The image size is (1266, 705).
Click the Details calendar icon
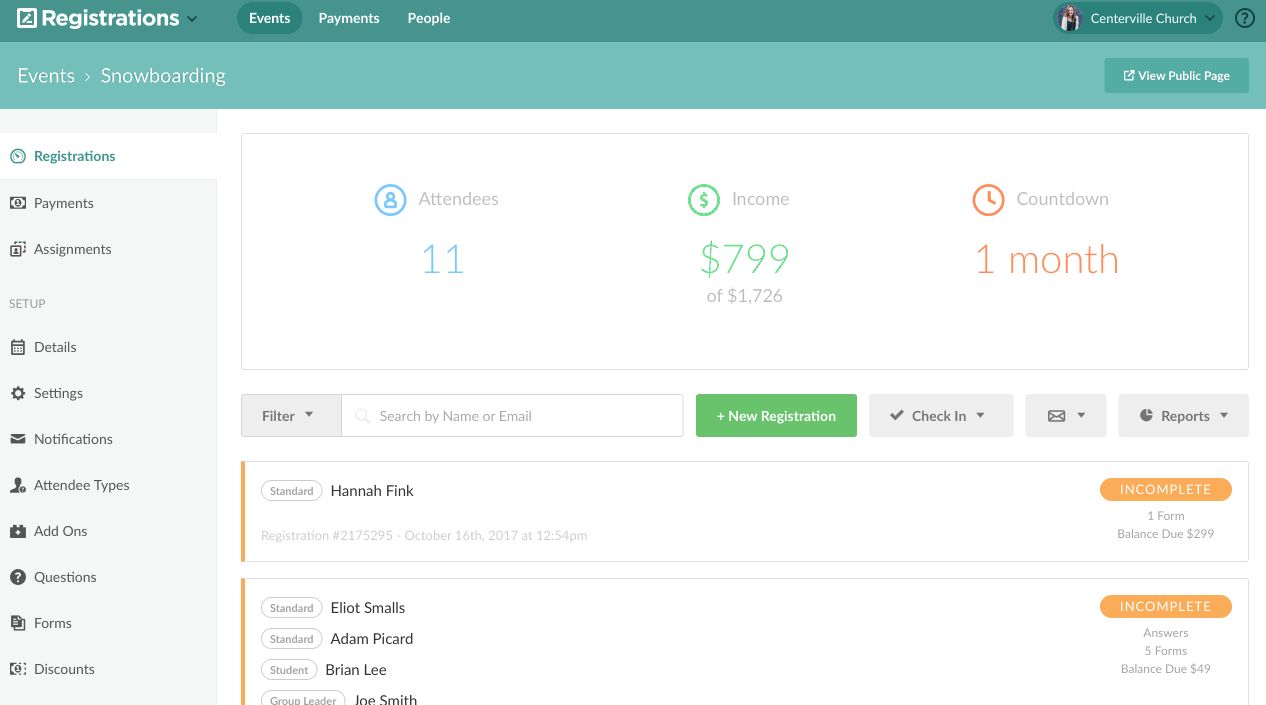[18, 347]
